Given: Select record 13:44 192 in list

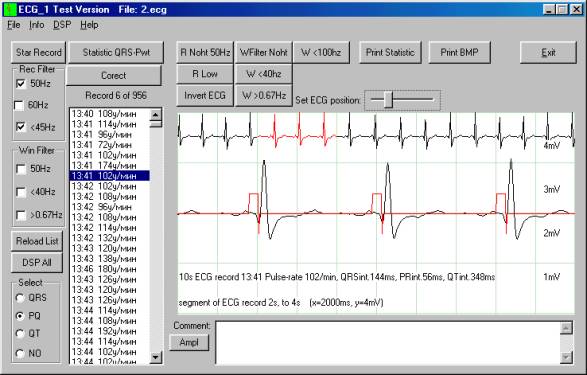Looking at the screenshot, I should [x=110, y=331].
